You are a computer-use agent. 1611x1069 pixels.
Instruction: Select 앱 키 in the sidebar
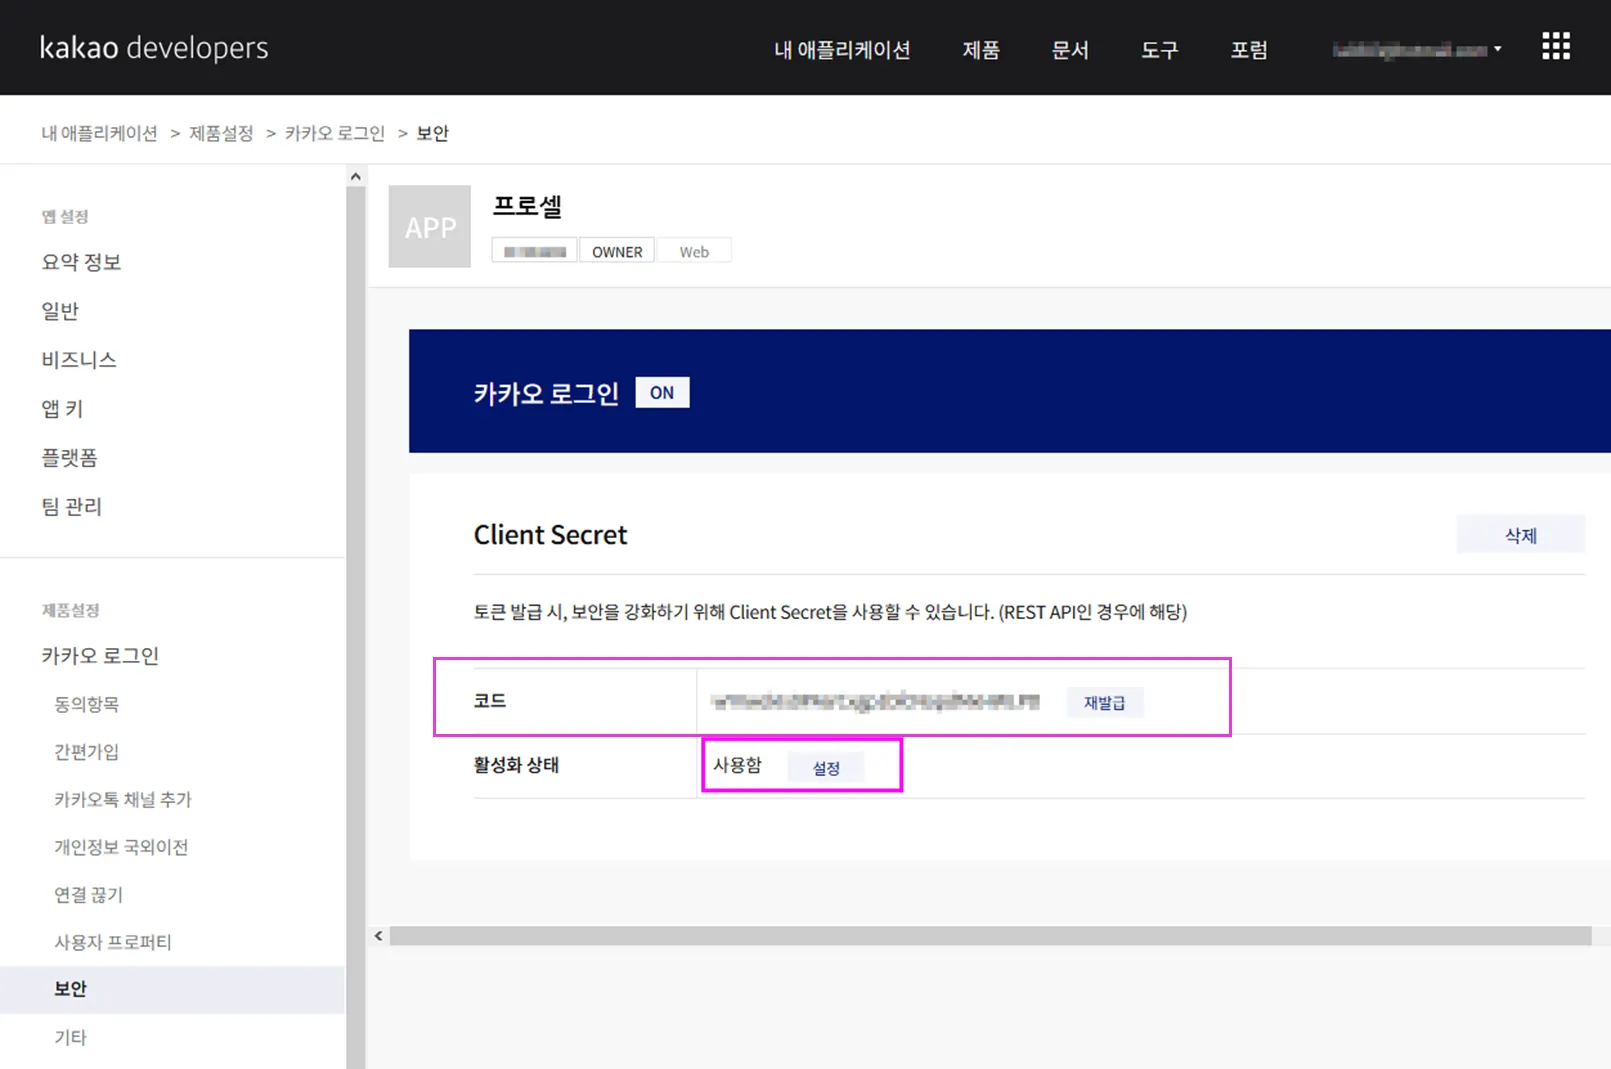tap(62, 409)
